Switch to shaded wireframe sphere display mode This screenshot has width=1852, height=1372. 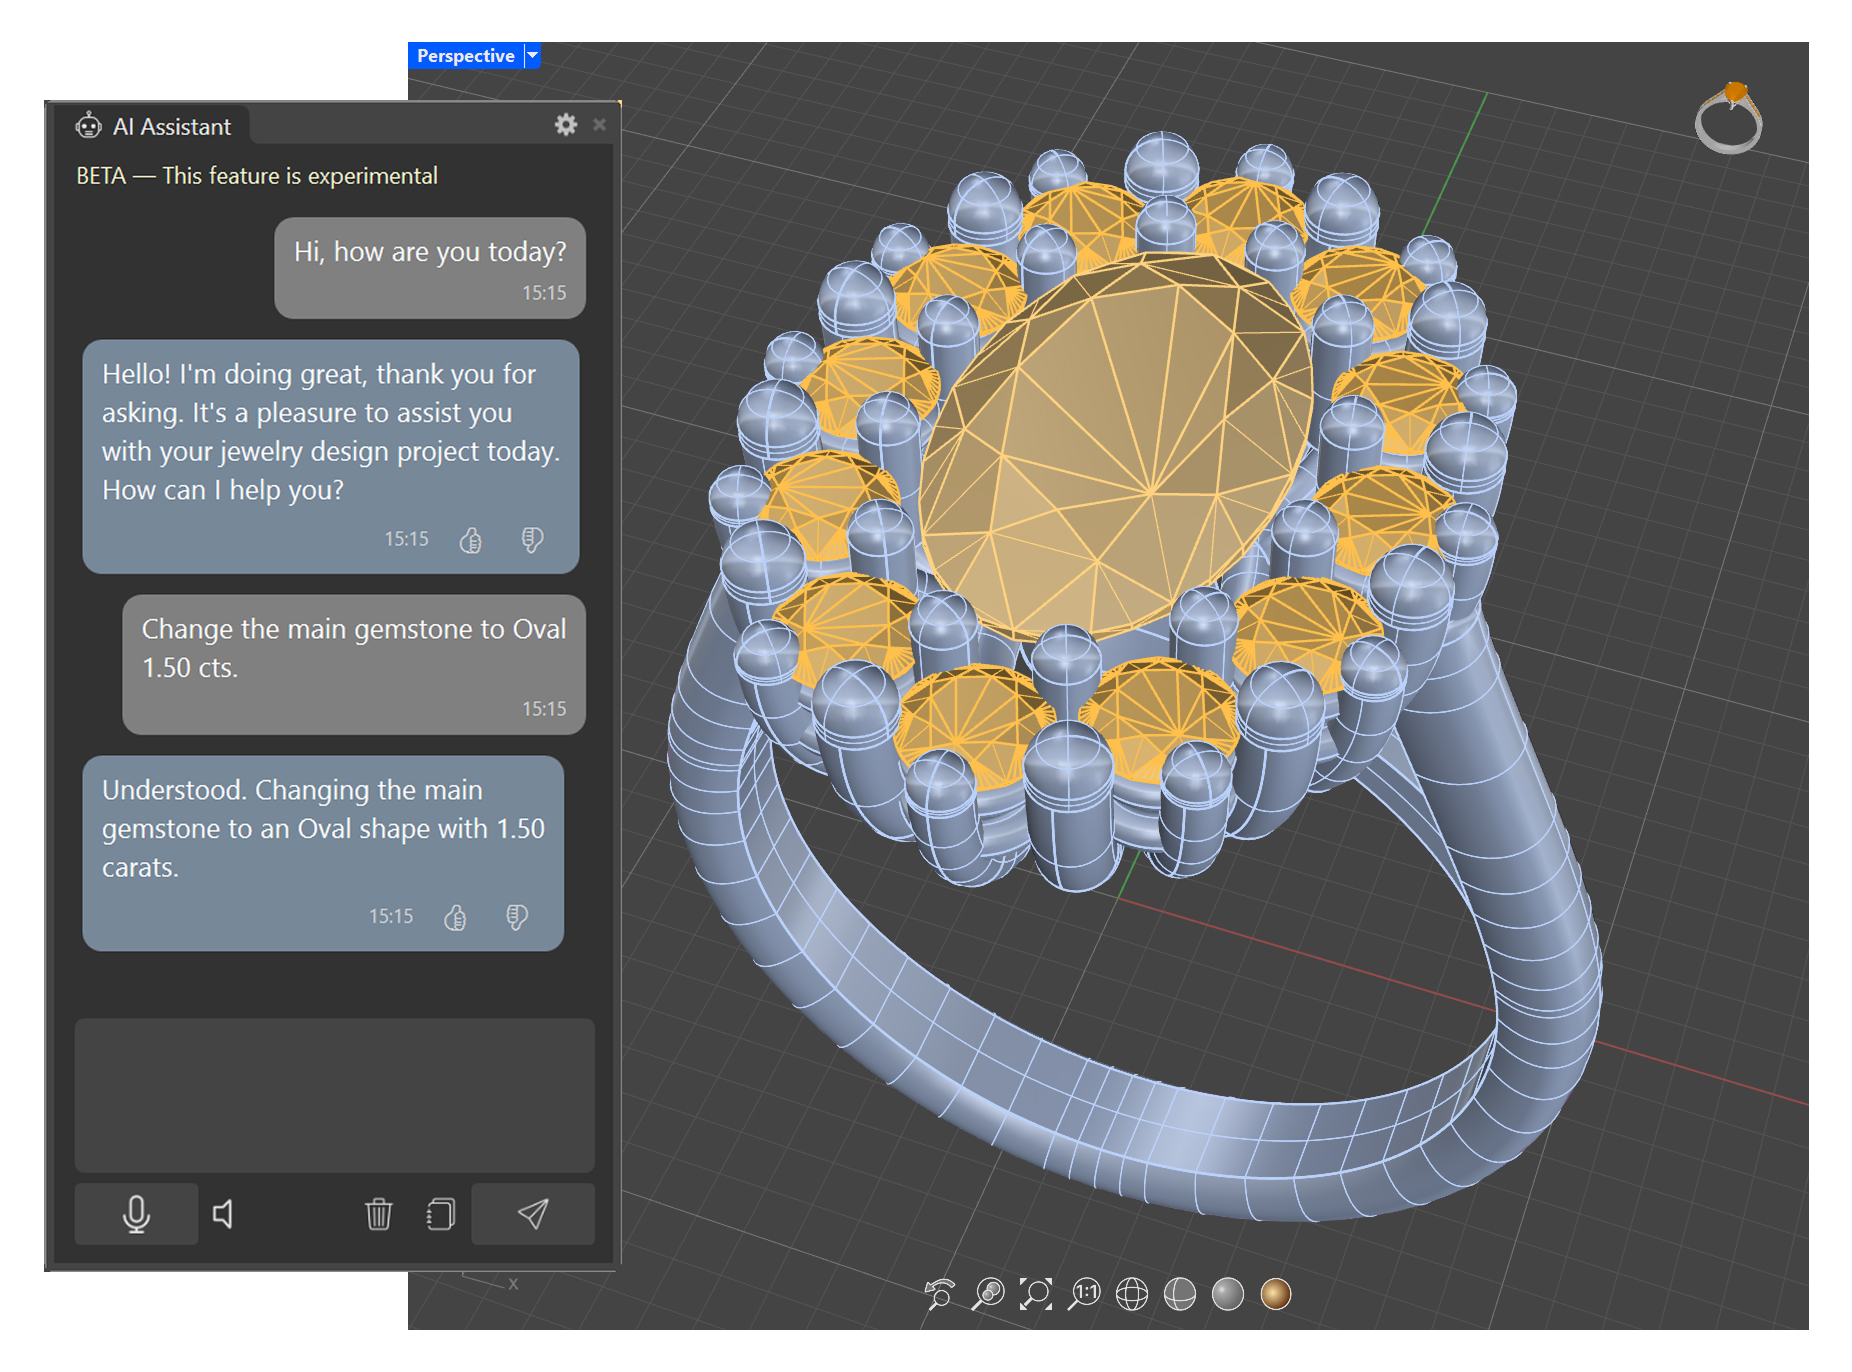(x=1179, y=1294)
